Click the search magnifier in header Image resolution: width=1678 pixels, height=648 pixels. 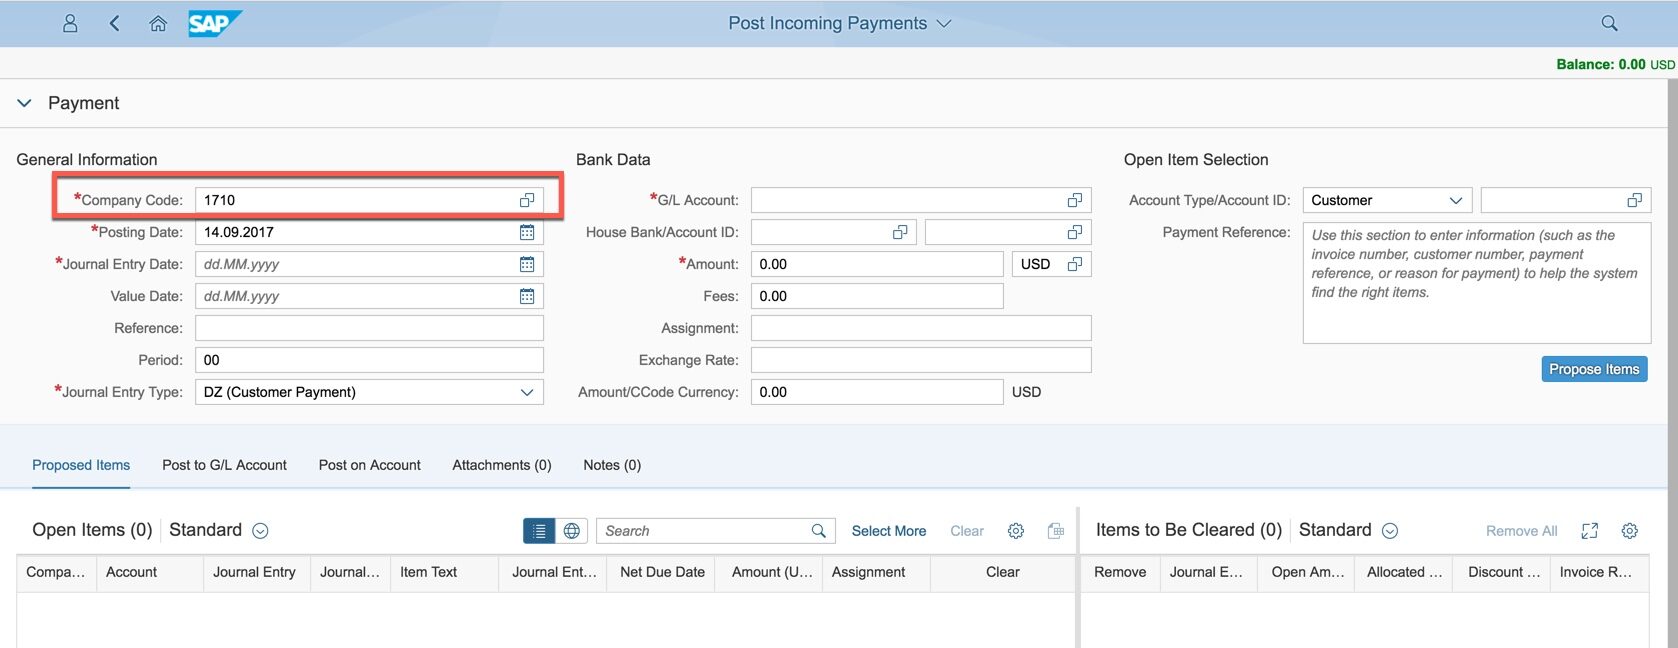tap(1609, 23)
